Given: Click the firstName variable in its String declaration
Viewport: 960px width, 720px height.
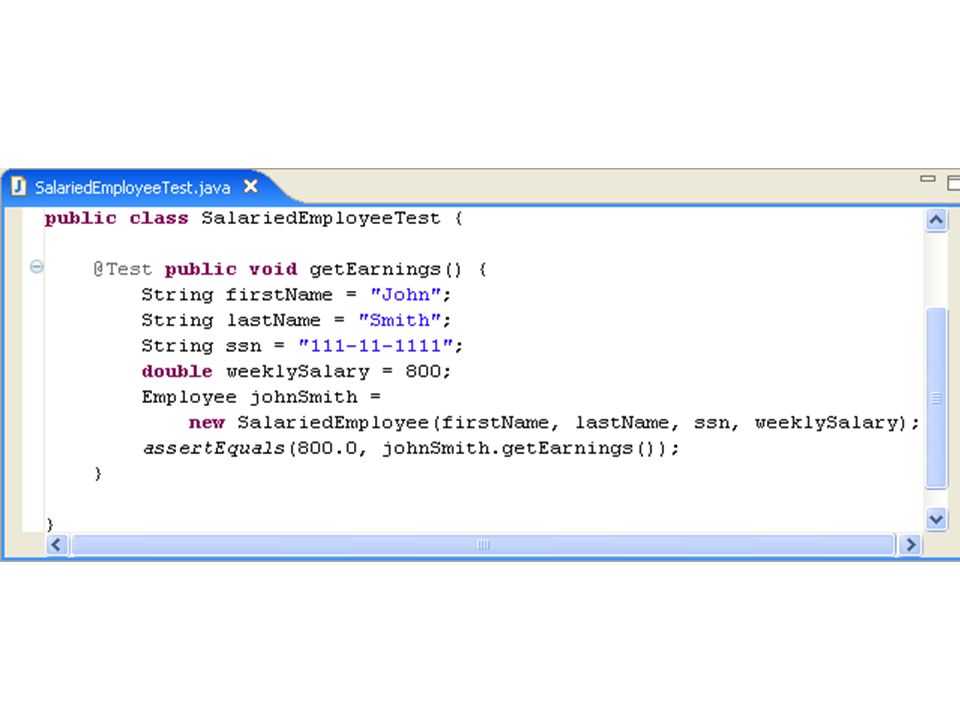Looking at the screenshot, I should click(x=279, y=294).
